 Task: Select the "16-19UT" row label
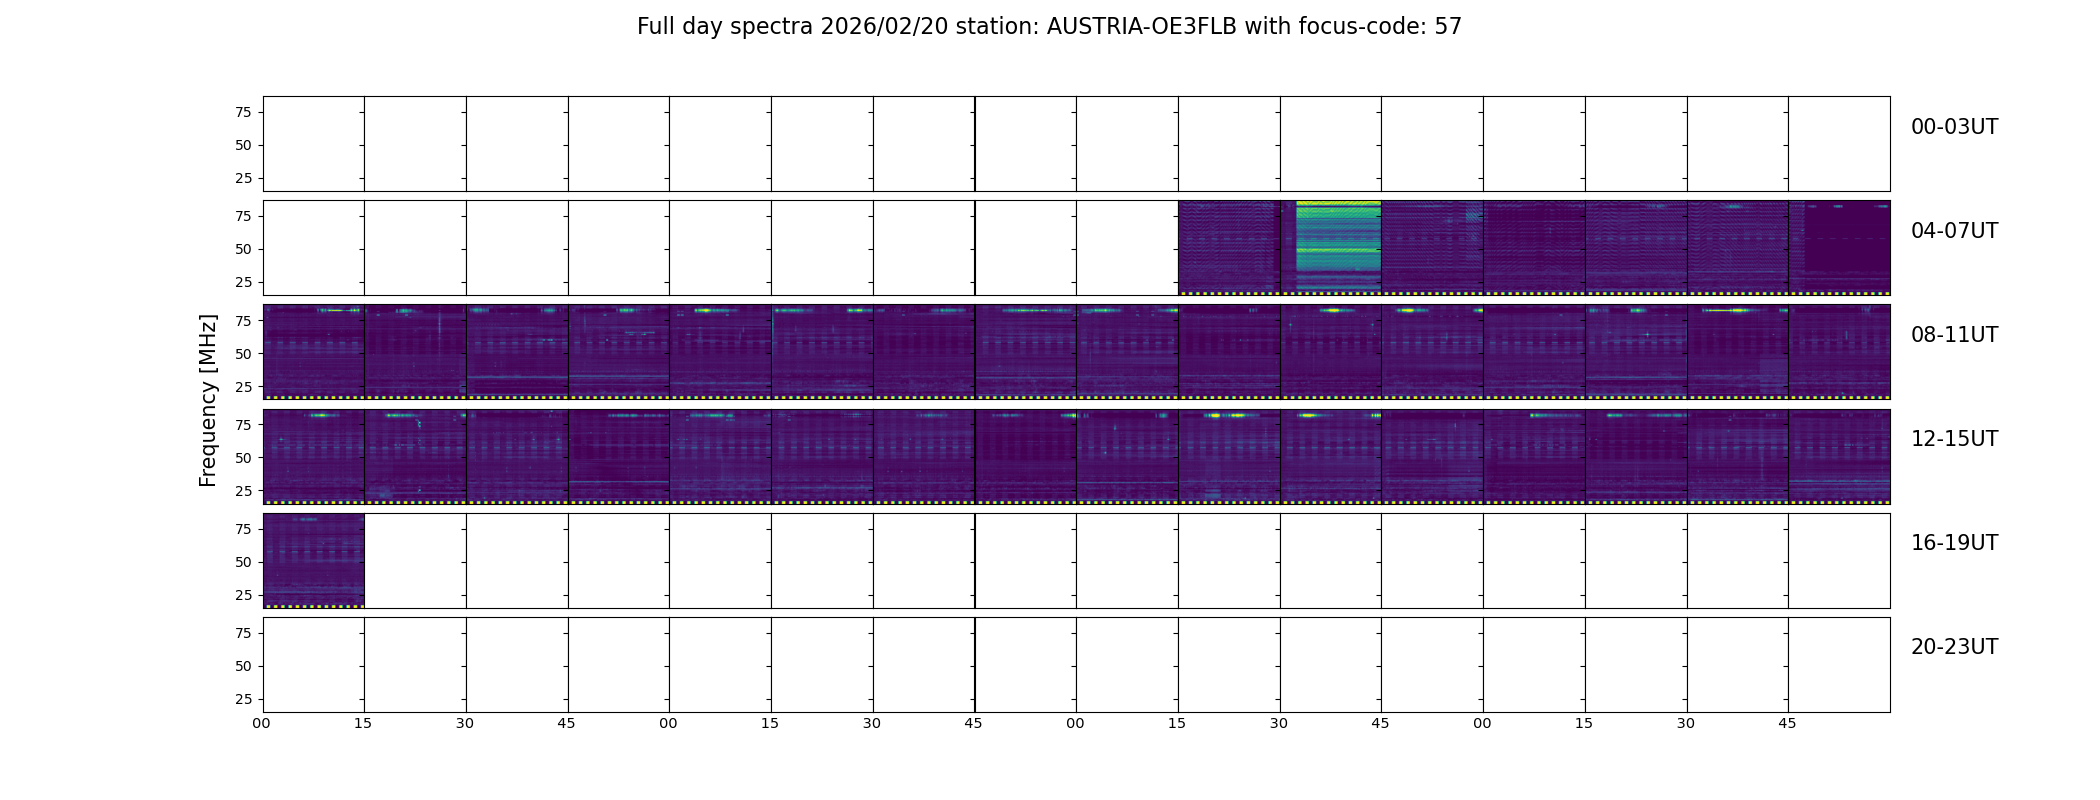[1954, 543]
